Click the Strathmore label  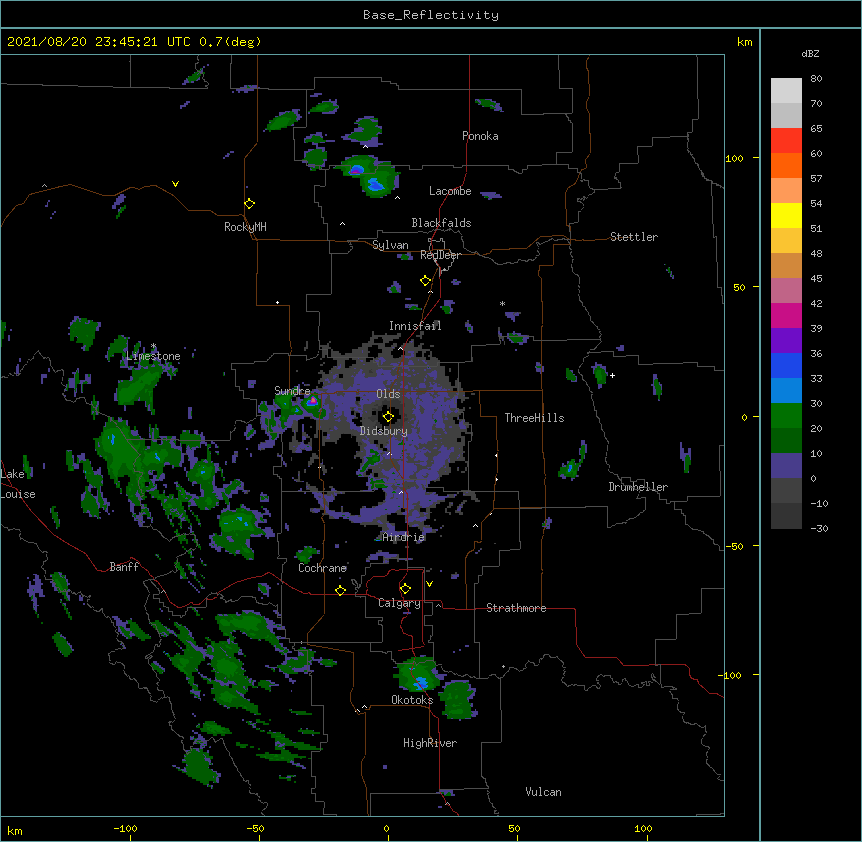[516, 608]
